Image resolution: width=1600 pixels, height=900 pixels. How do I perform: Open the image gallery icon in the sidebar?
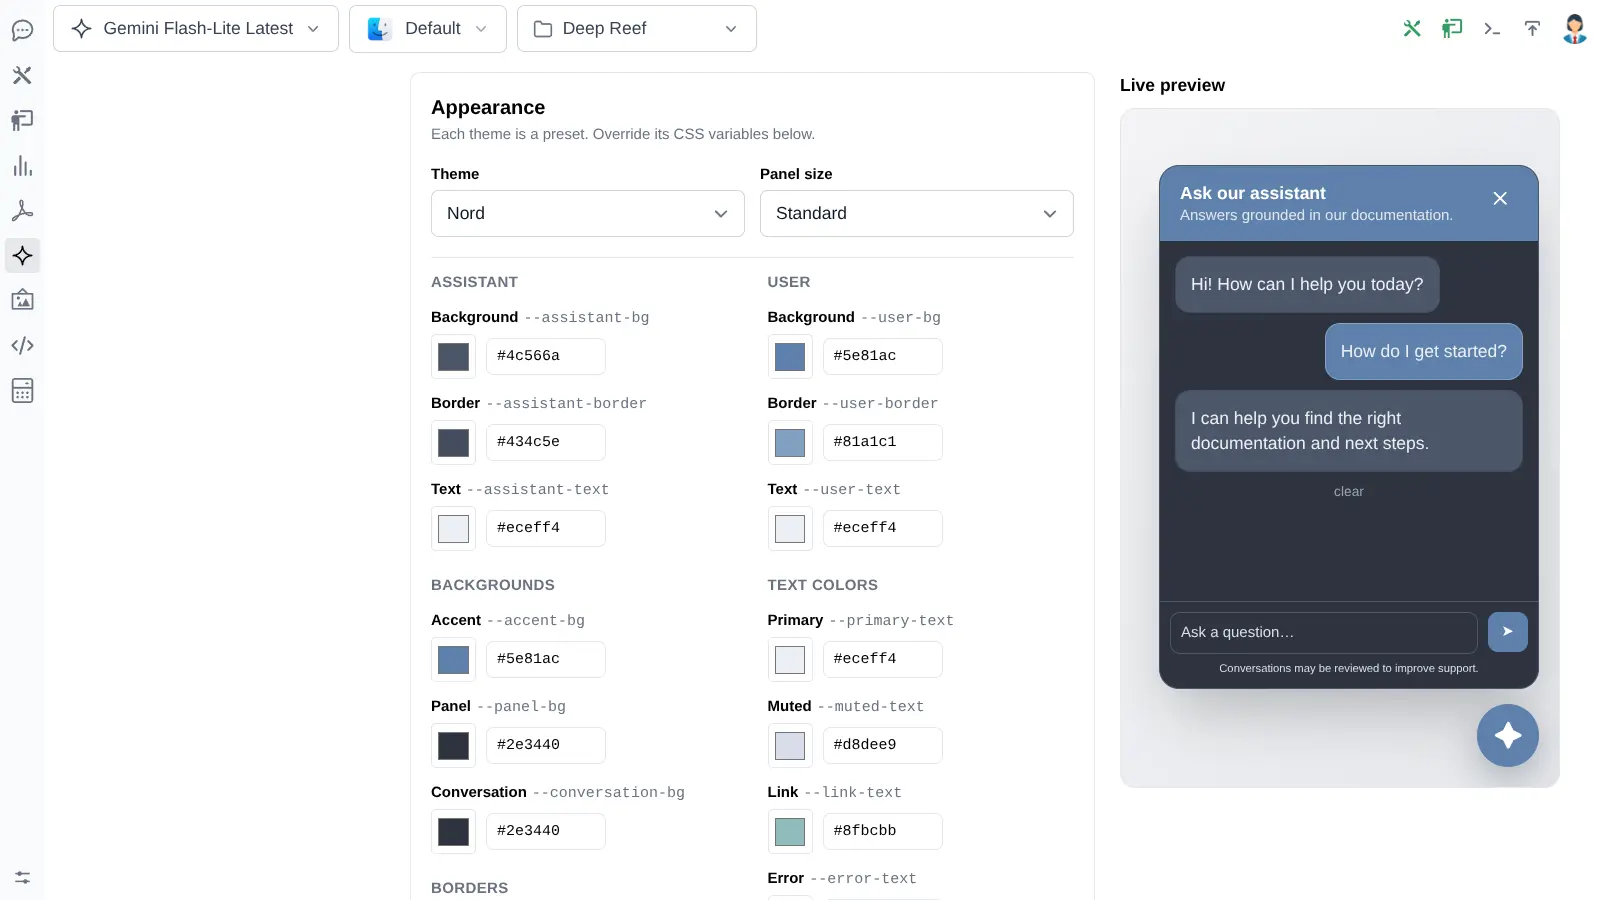point(22,300)
